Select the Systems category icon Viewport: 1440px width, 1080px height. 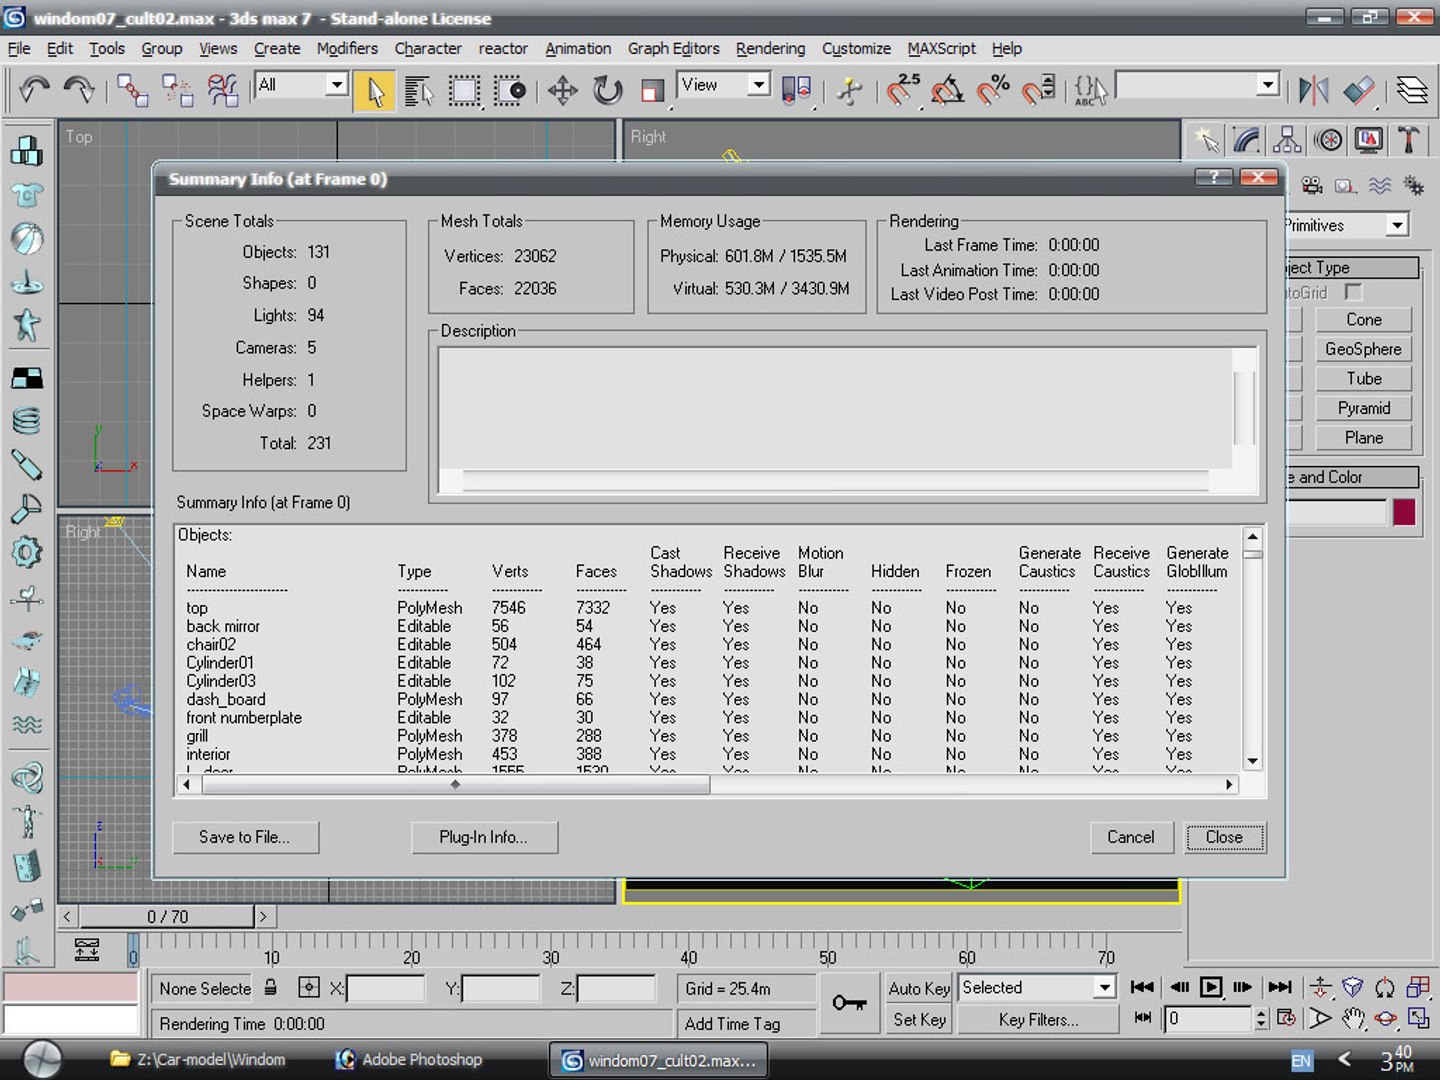[x=1413, y=185]
